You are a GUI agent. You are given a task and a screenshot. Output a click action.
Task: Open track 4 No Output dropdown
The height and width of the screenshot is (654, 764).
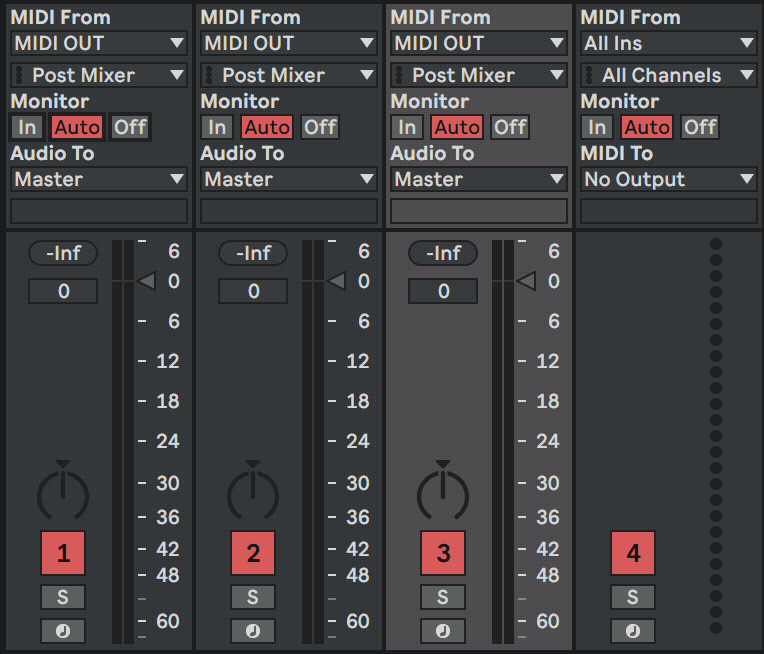tap(669, 179)
